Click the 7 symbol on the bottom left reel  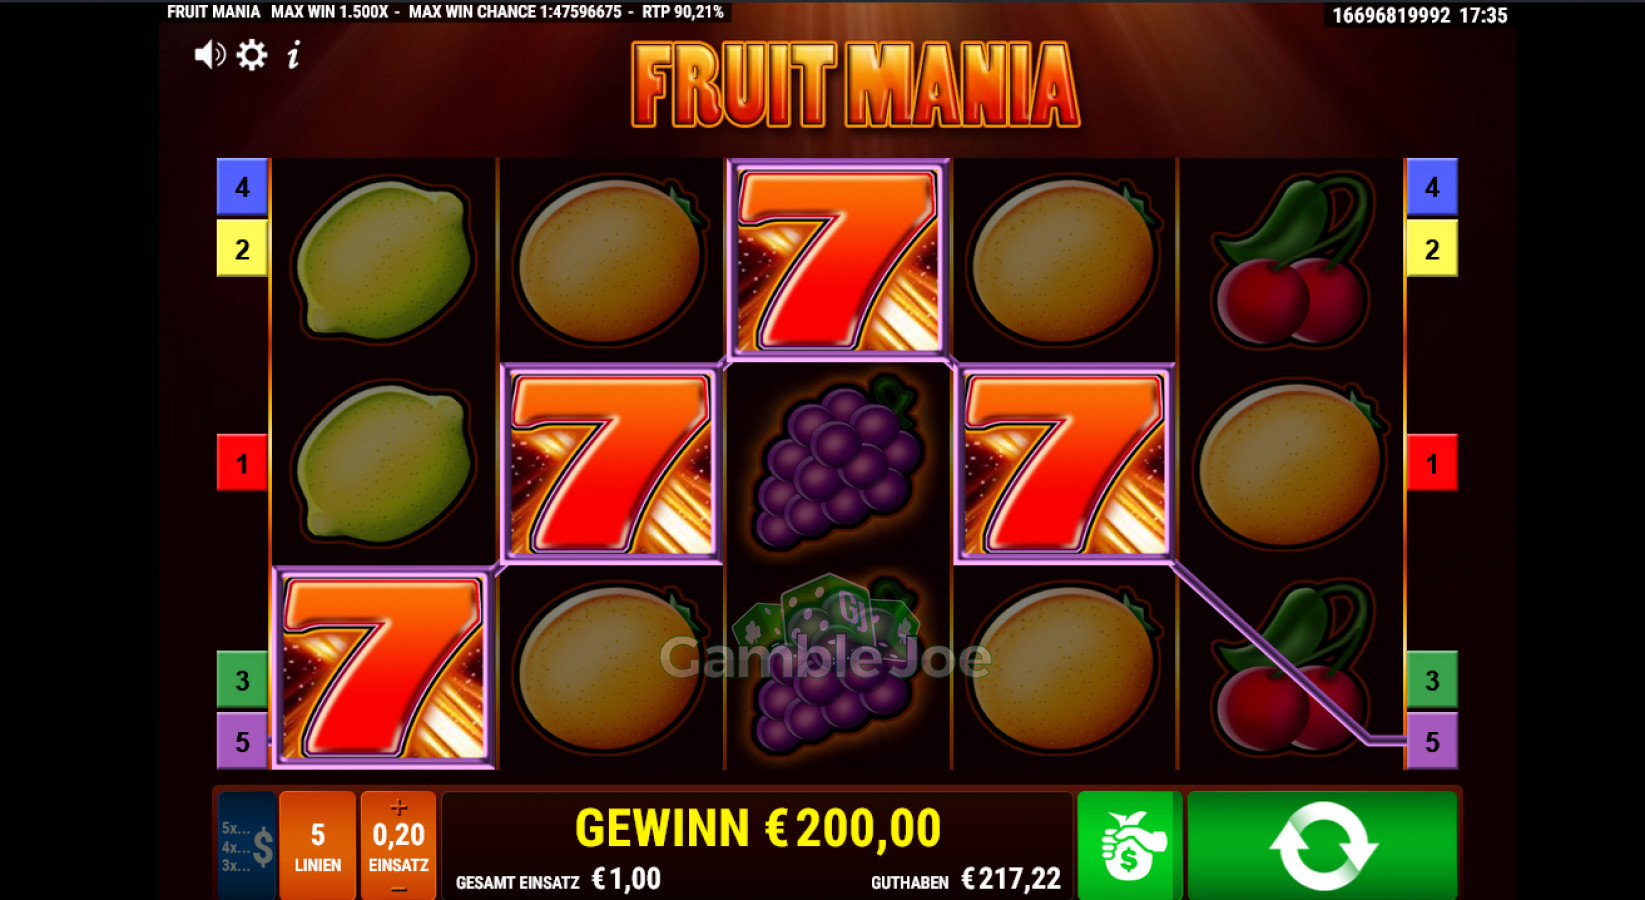click(384, 668)
